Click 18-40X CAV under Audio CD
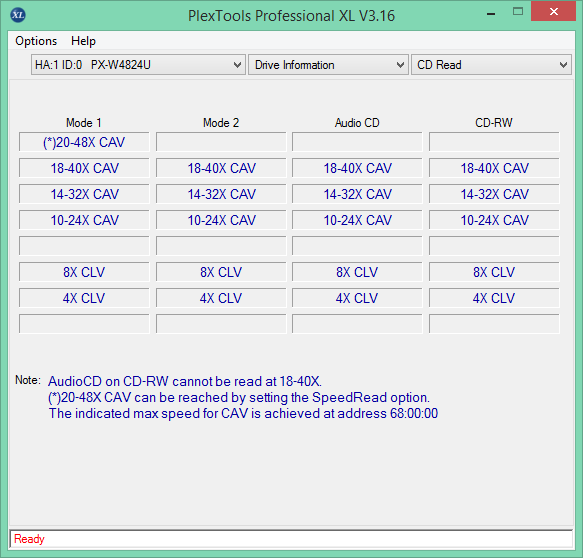The image size is (583, 558). [357, 168]
